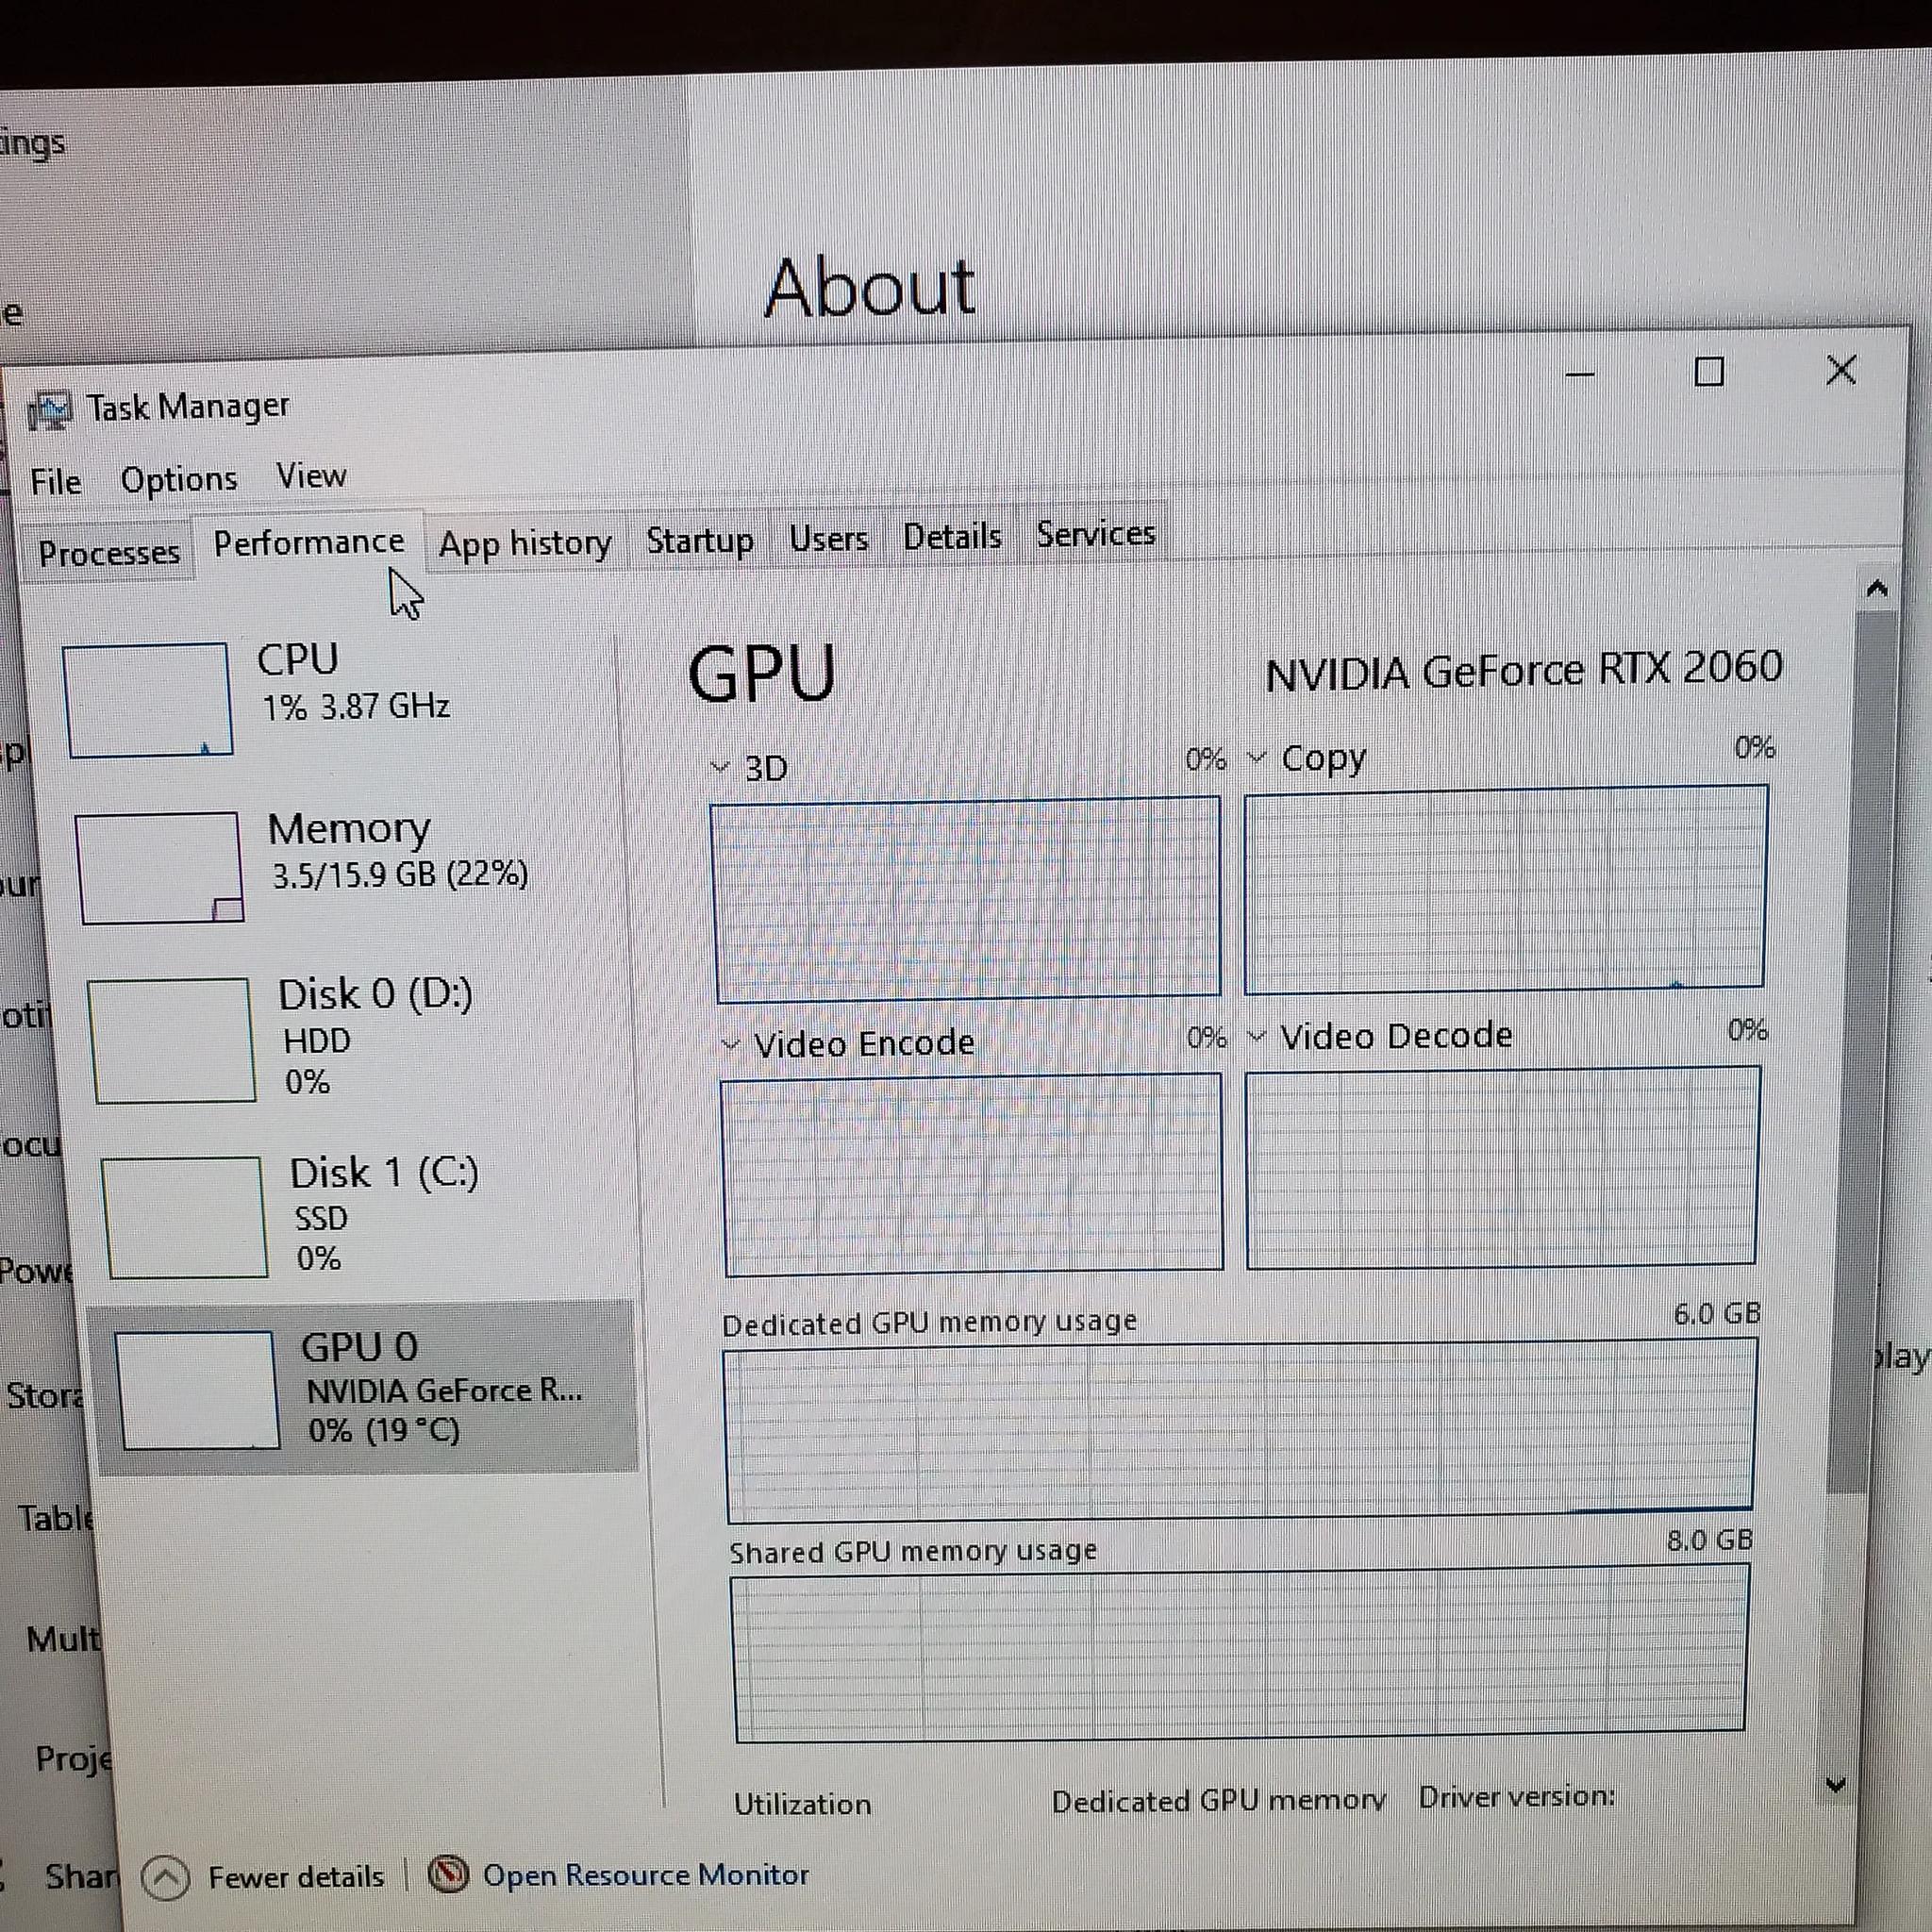Click the CPU mini graph thumbnail

(x=148, y=699)
